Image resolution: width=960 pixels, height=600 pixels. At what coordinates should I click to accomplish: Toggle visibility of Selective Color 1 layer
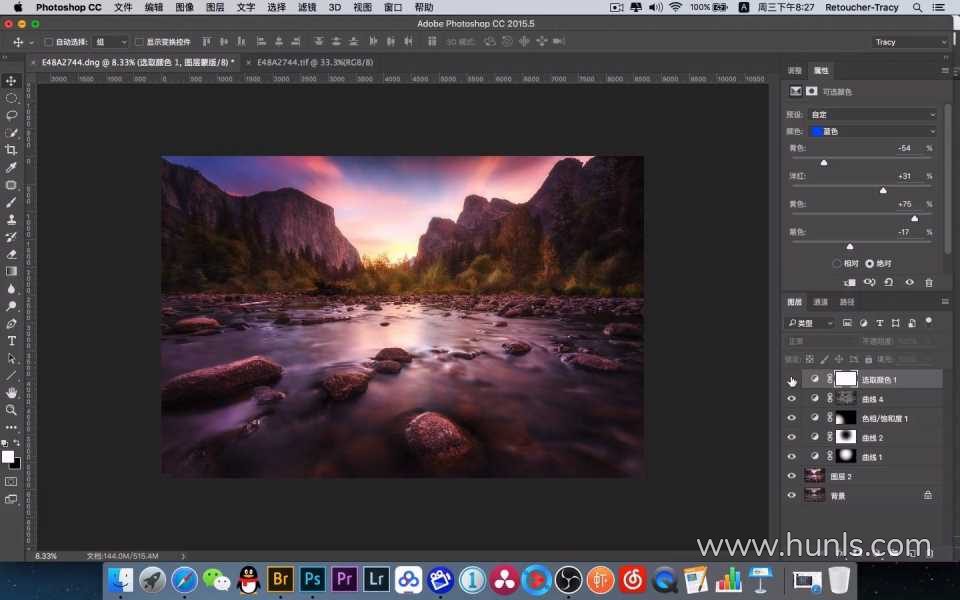[x=792, y=380]
